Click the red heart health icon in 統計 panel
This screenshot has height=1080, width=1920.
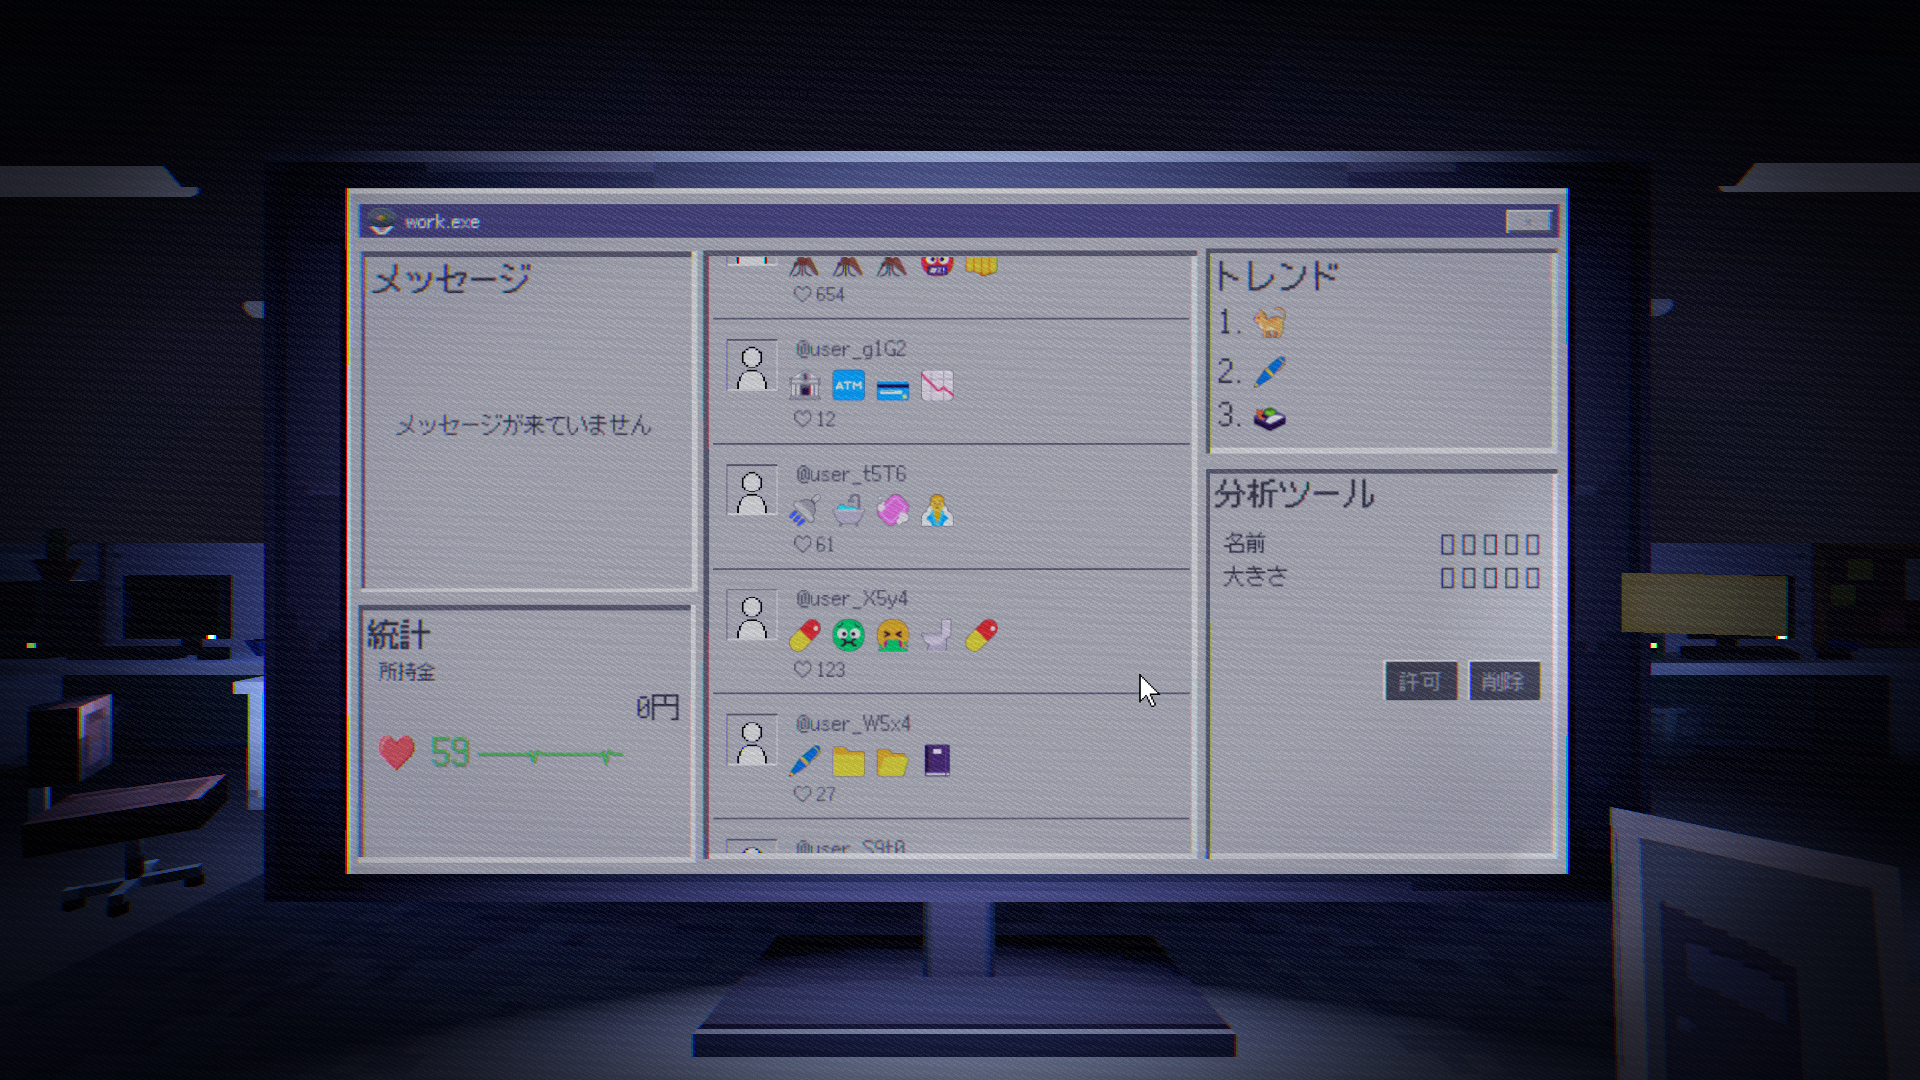pyautogui.click(x=397, y=752)
